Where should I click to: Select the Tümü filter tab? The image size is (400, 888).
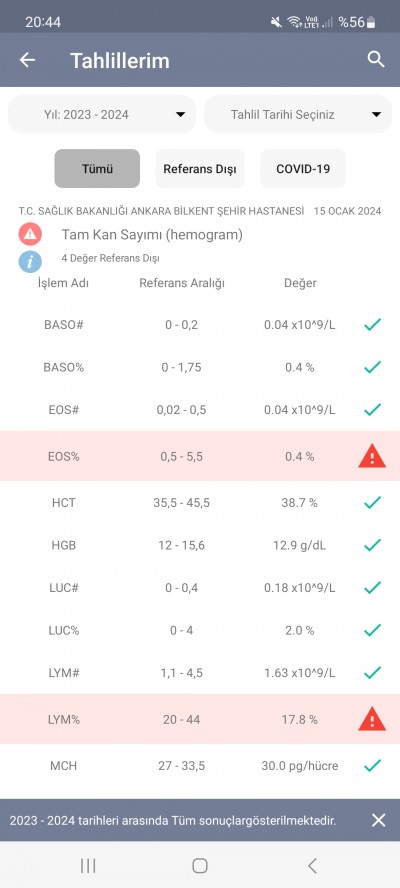(x=97, y=169)
